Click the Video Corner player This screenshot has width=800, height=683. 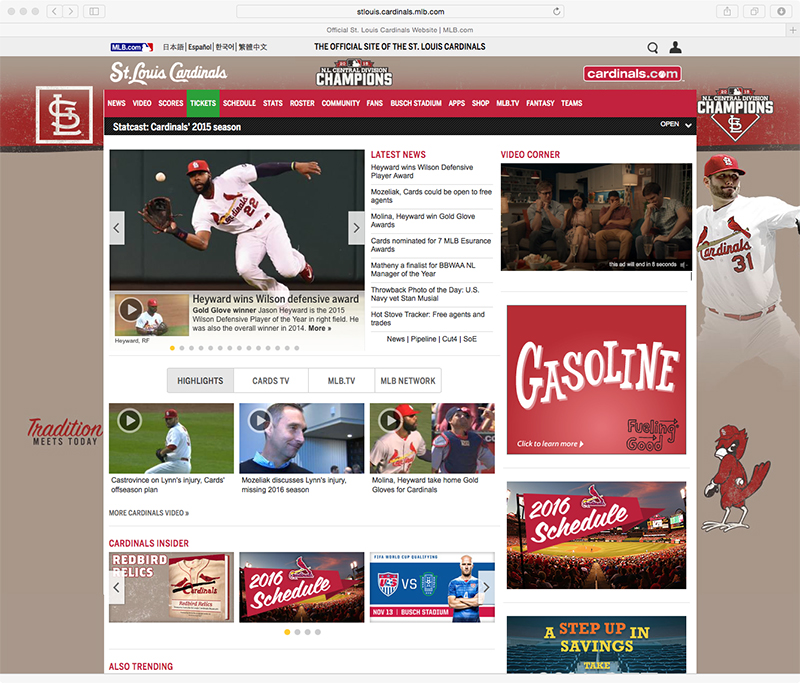click(x=596, y=217)
